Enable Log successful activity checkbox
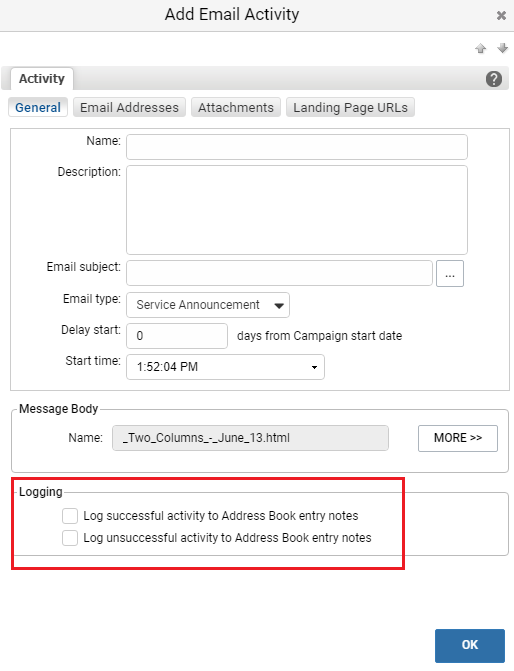The image size is (514, 671). coord(70,516)
